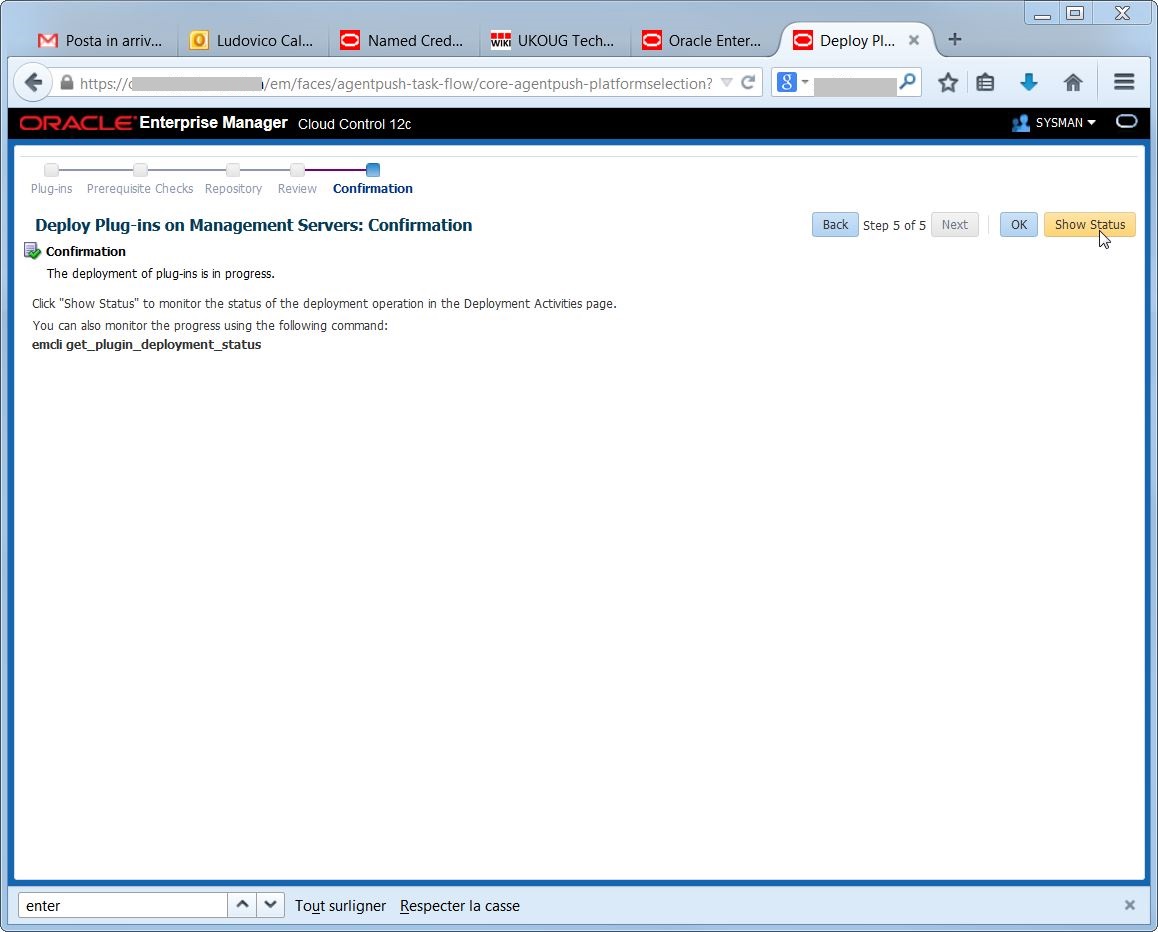The width and height of the screenshot is (1158, 932).
Task: Reload the page with refresh icon
Action: point(748,83)
